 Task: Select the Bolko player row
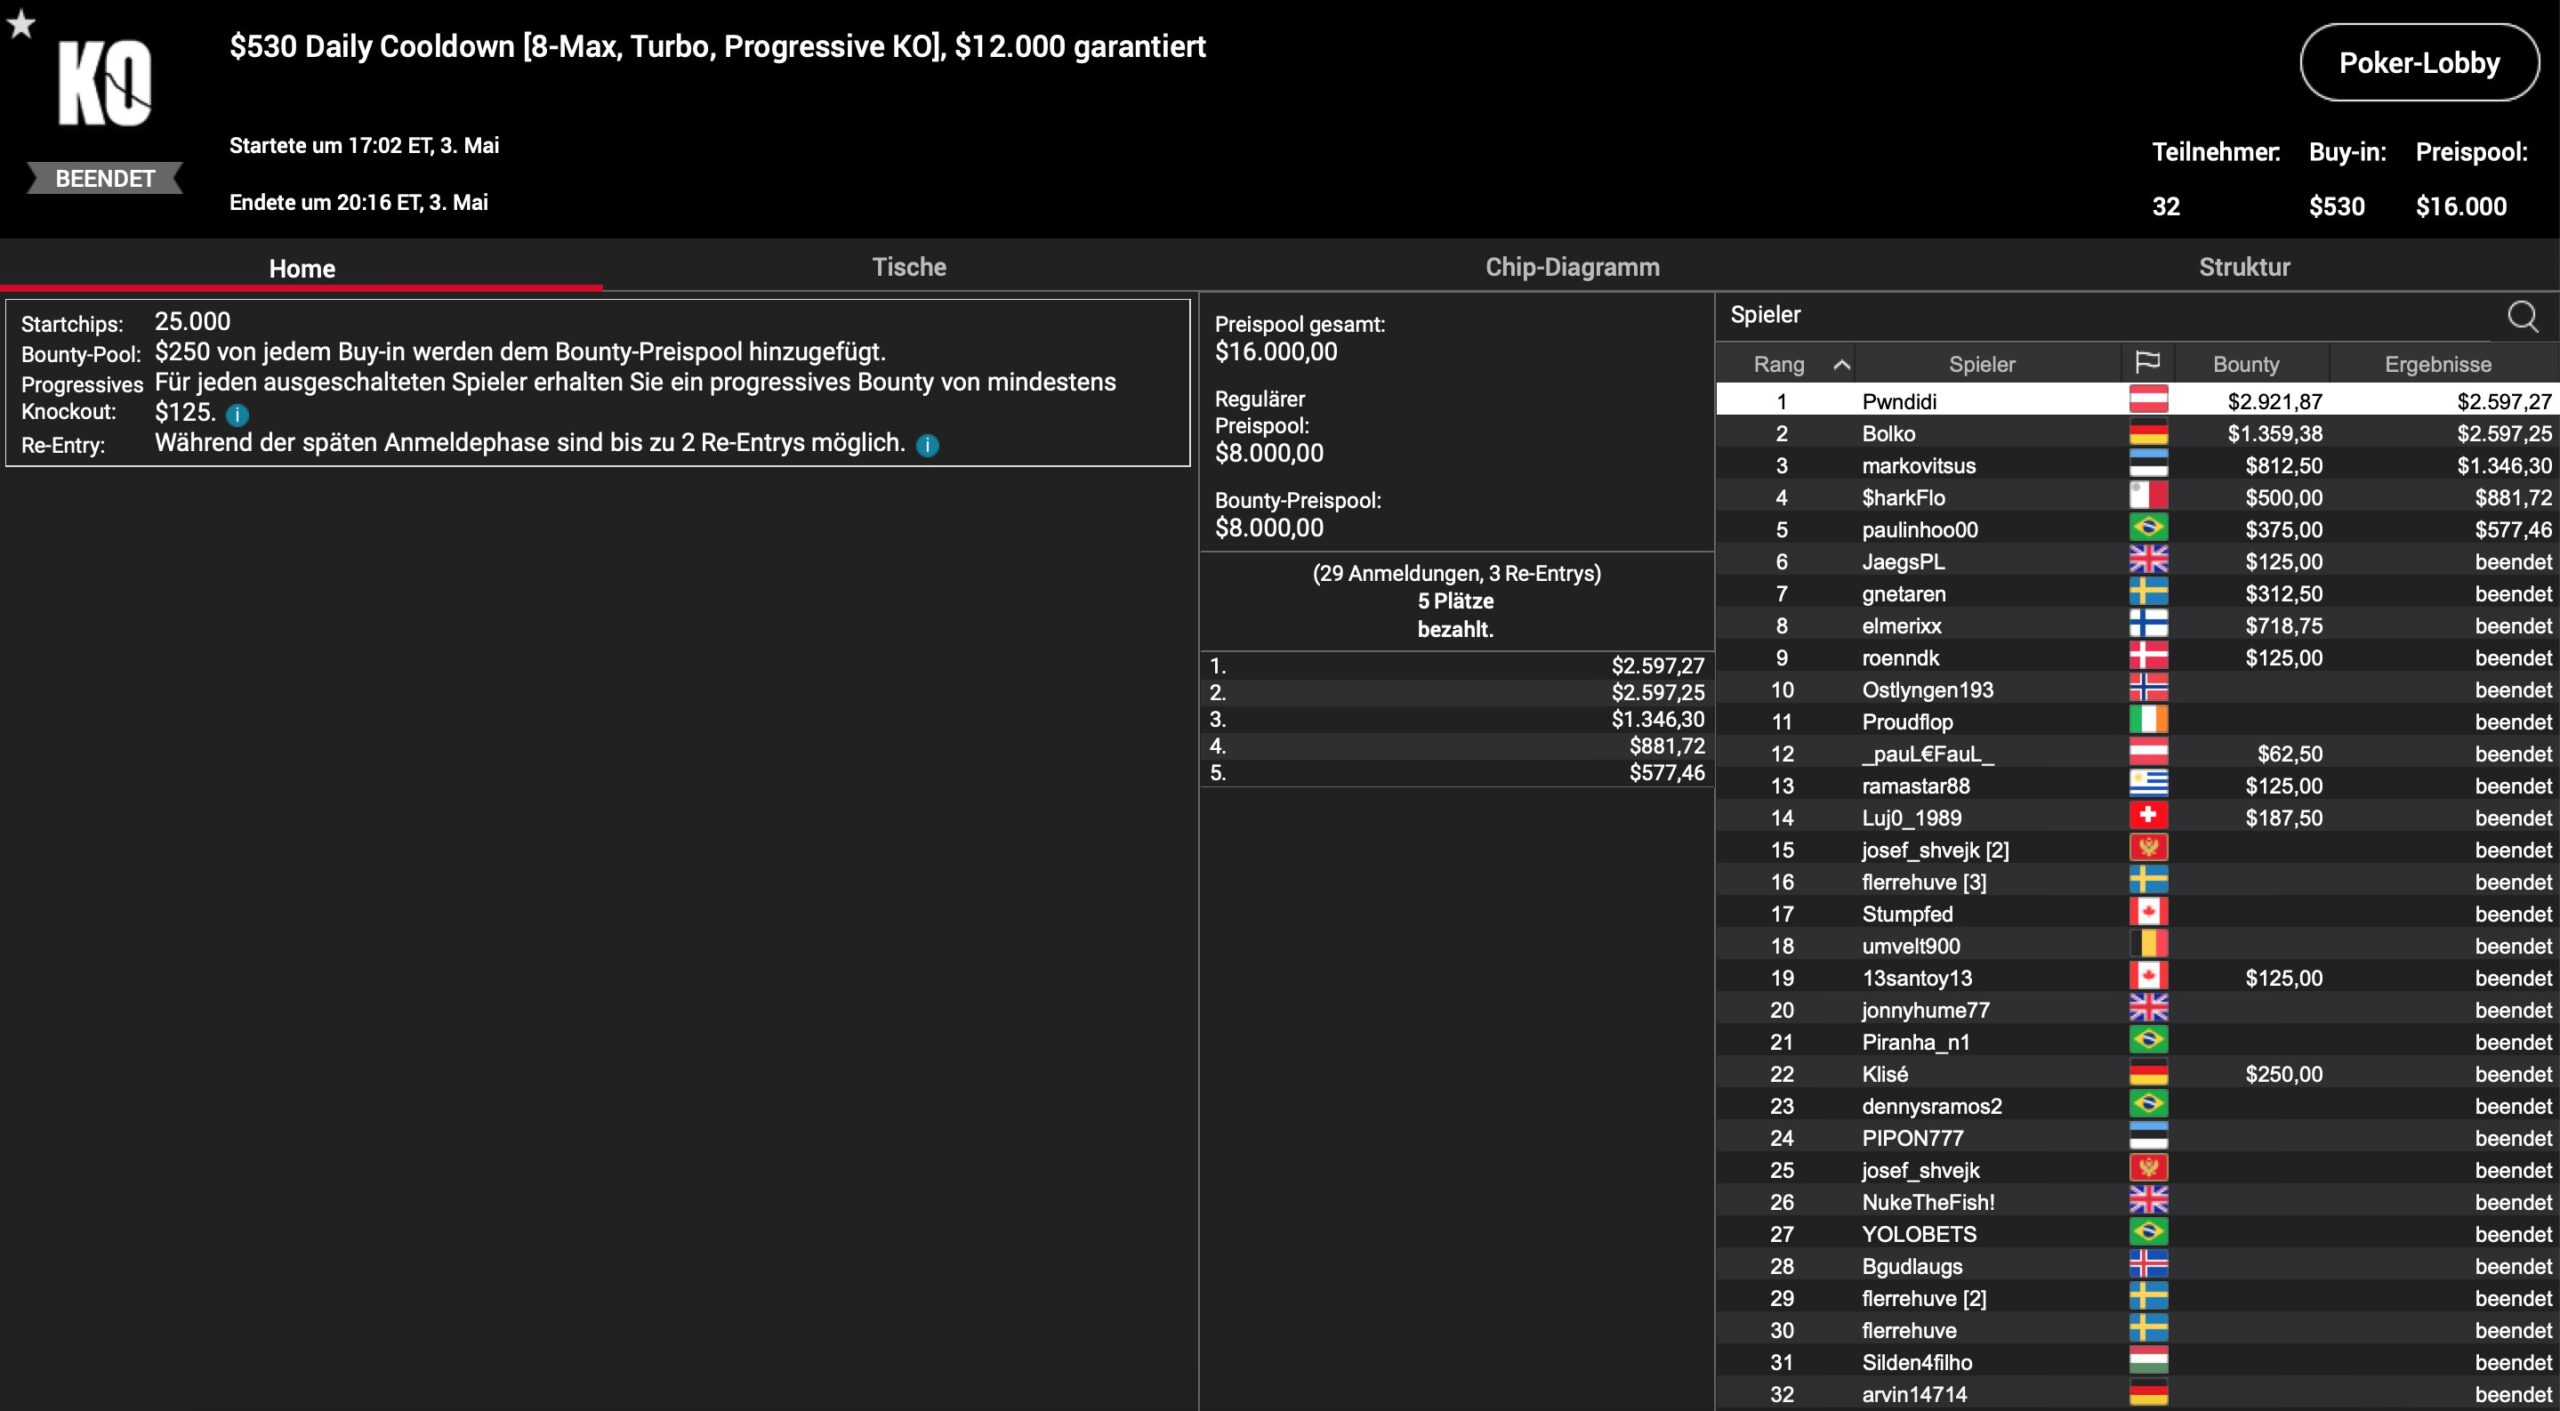tap(1888, 433)
